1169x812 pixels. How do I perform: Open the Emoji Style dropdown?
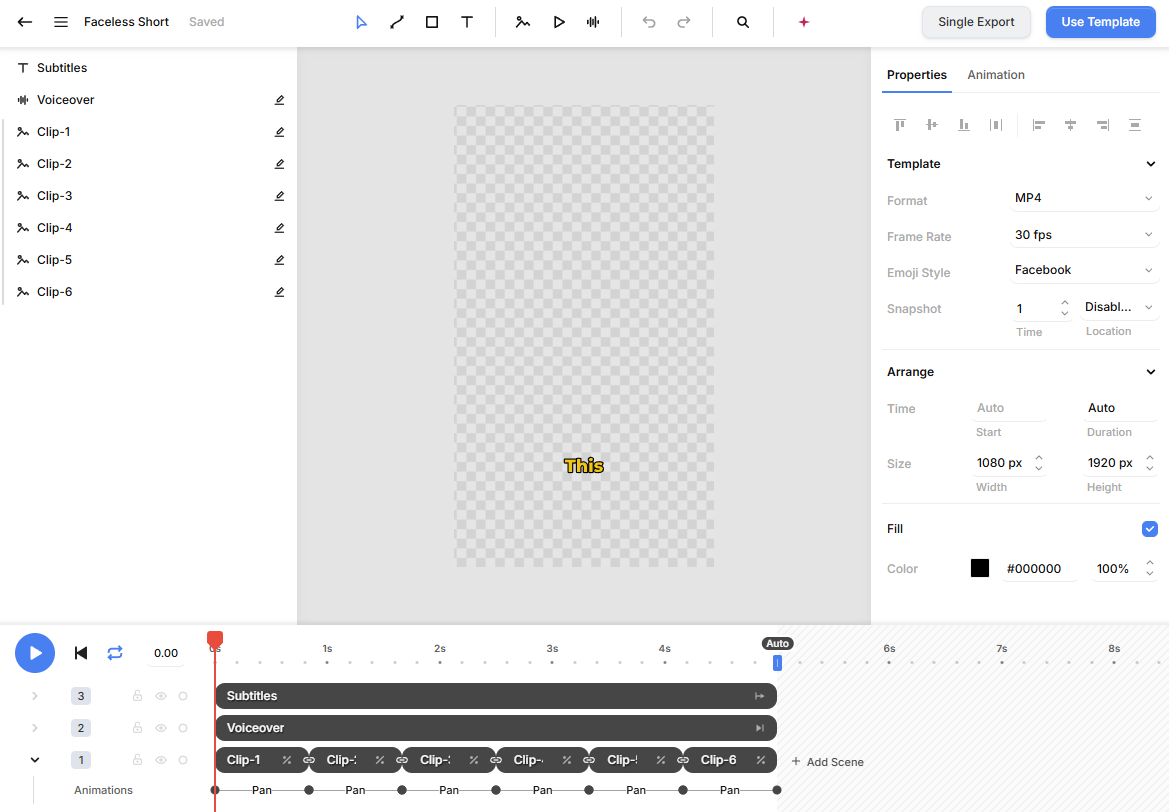click(x=1084, y=271)
